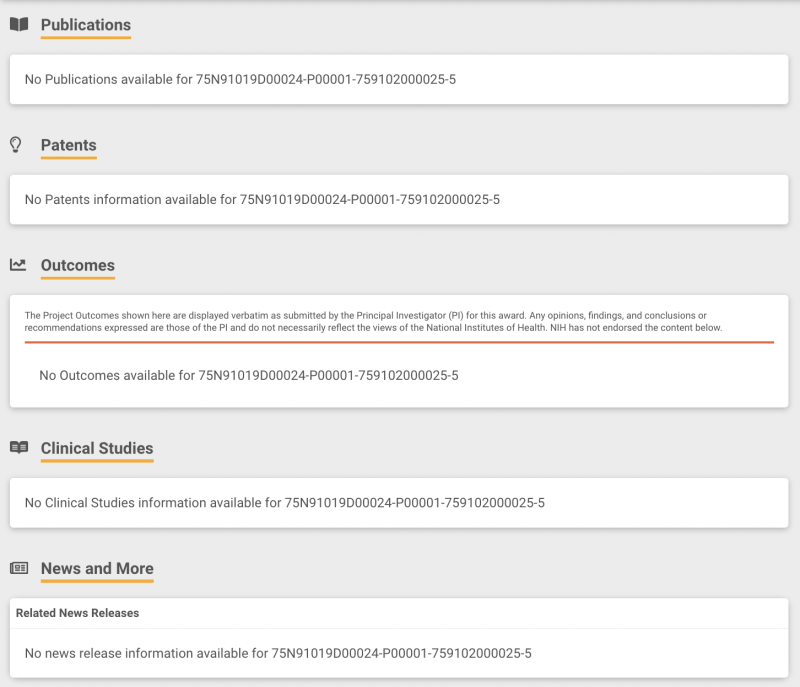Click the Related News Releases label

coord(78,612)
